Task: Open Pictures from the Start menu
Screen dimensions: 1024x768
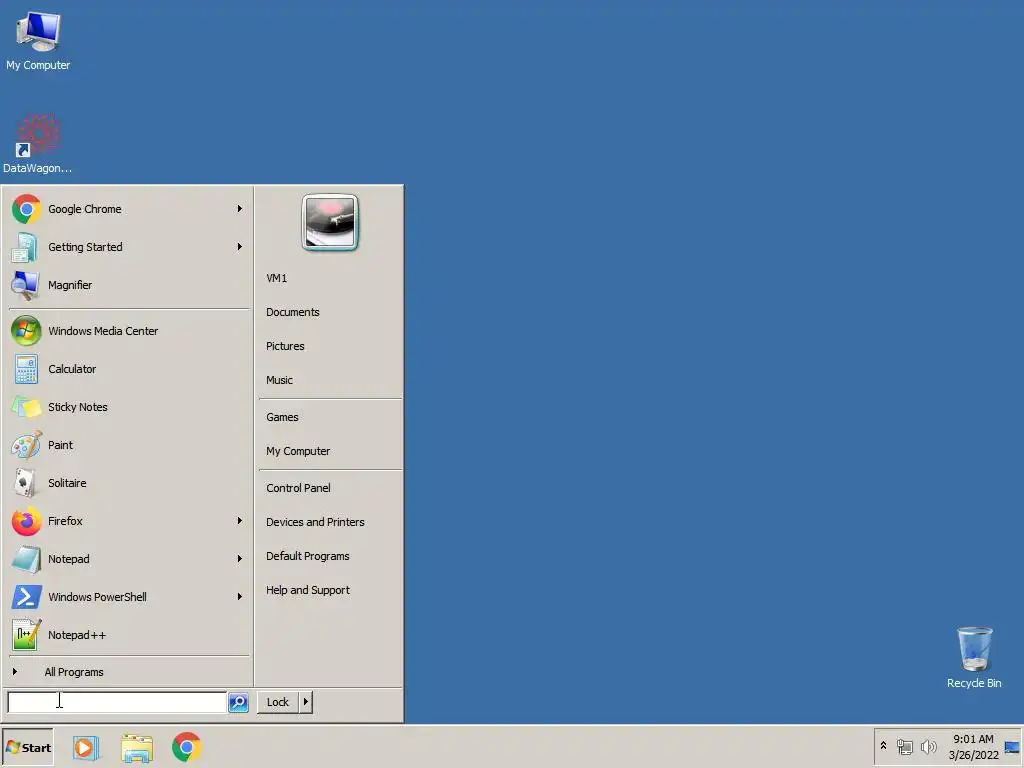Action: [285, 346]
